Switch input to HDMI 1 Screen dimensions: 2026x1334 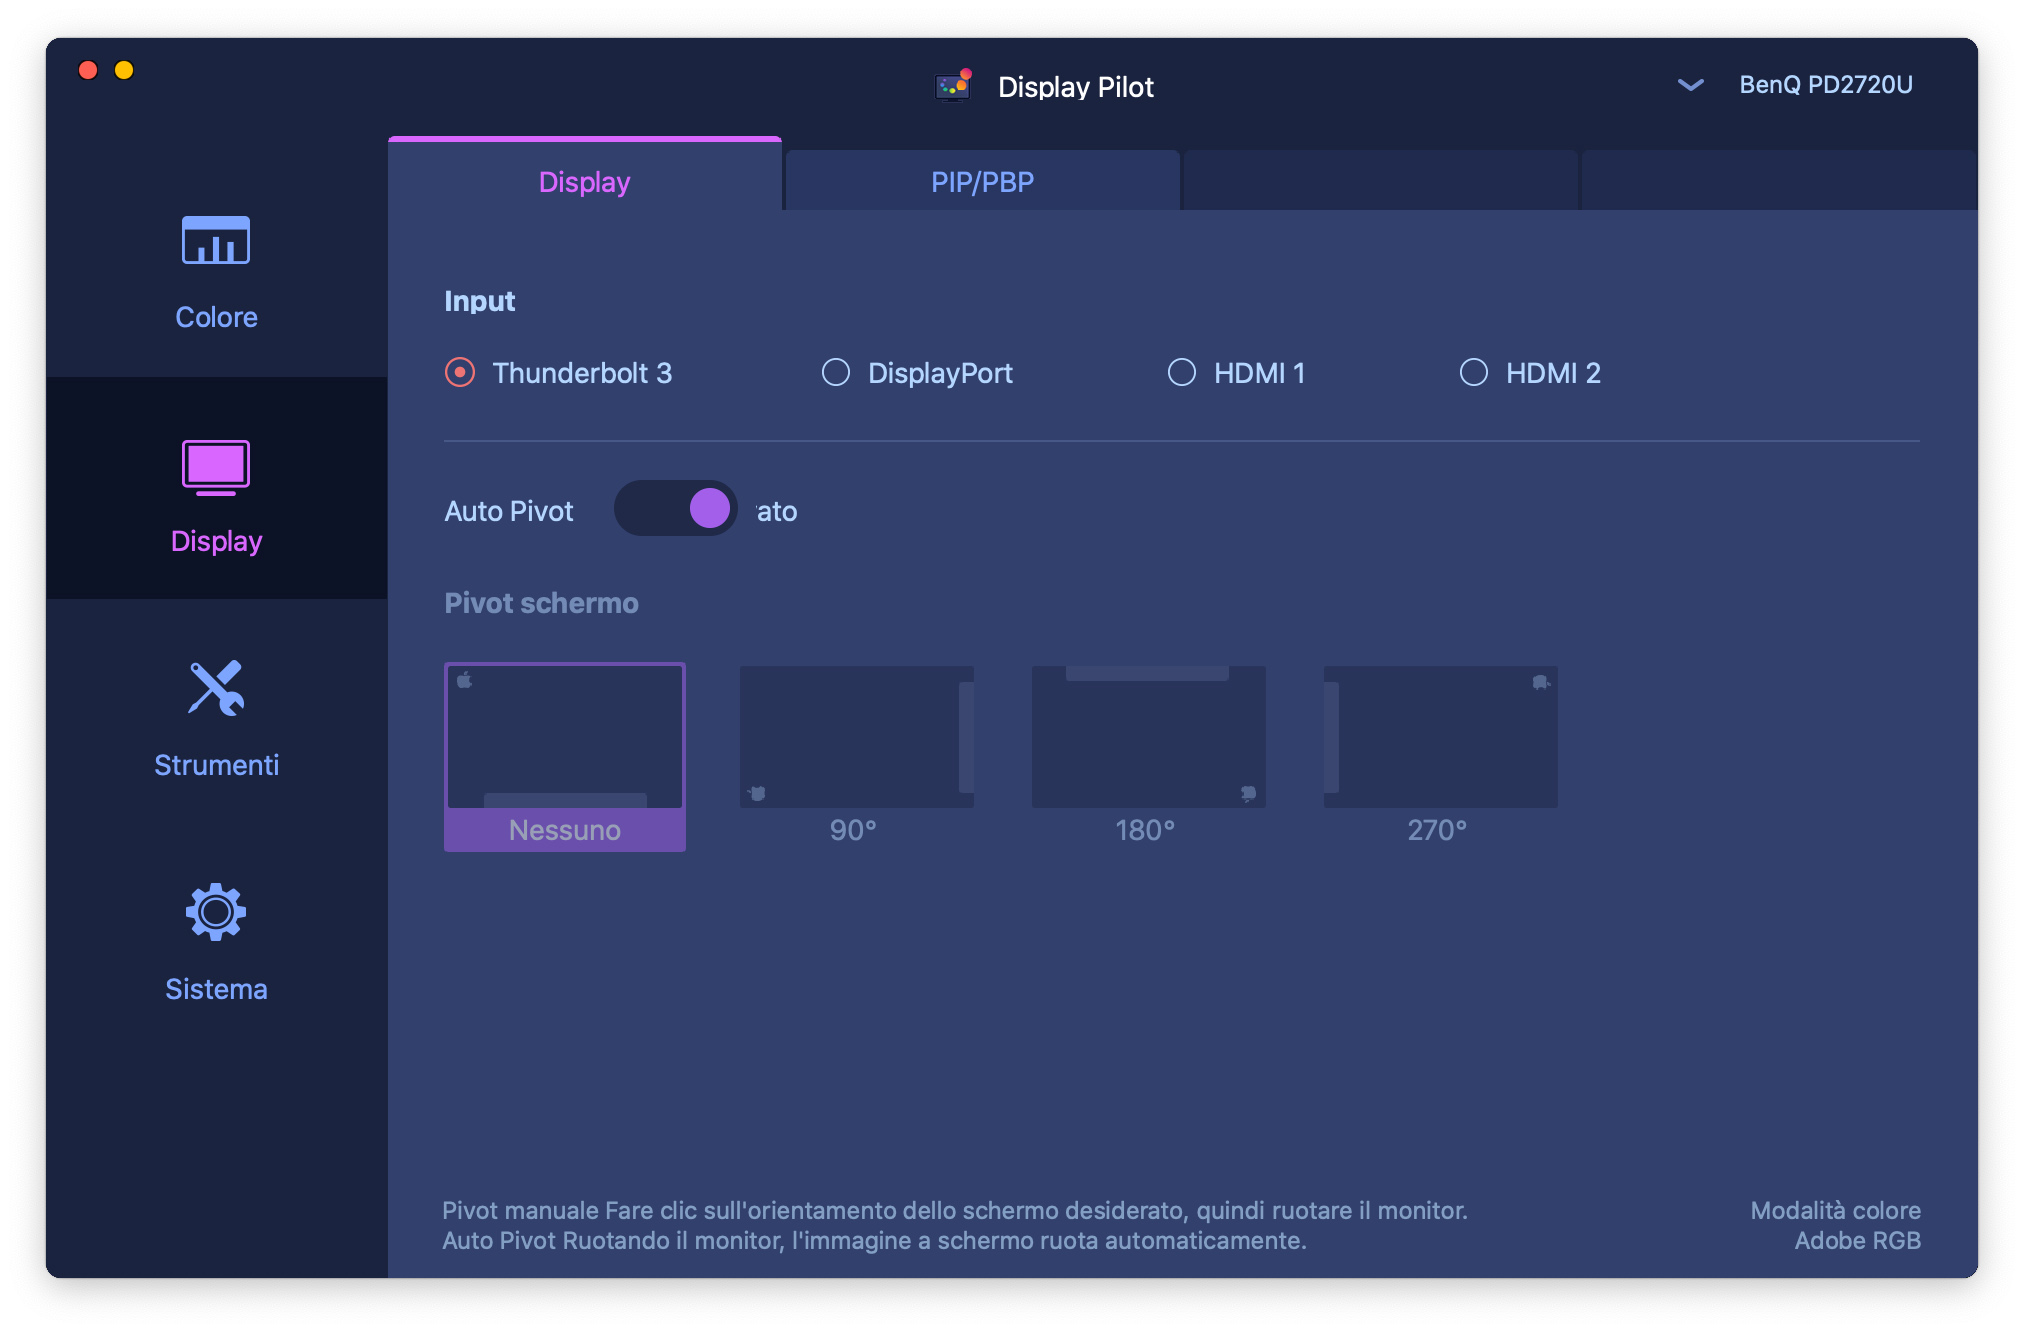pyautogui.click(x=1182, y=373)
